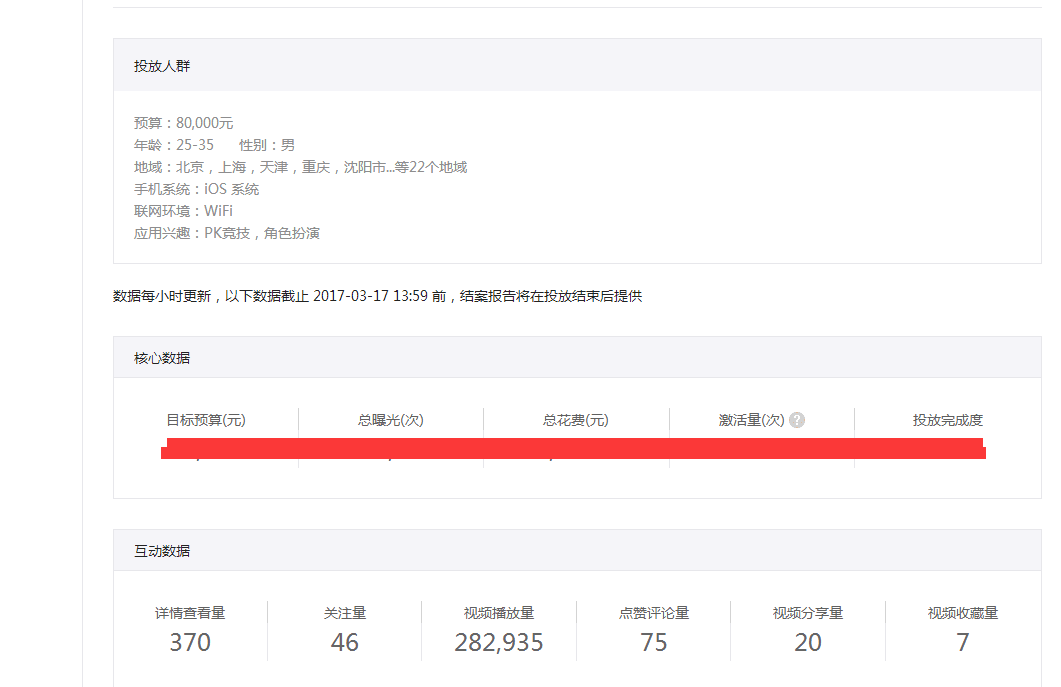Click the 应用兴趣：PK竞技，角色扮演 line

[x=226, y=233]
